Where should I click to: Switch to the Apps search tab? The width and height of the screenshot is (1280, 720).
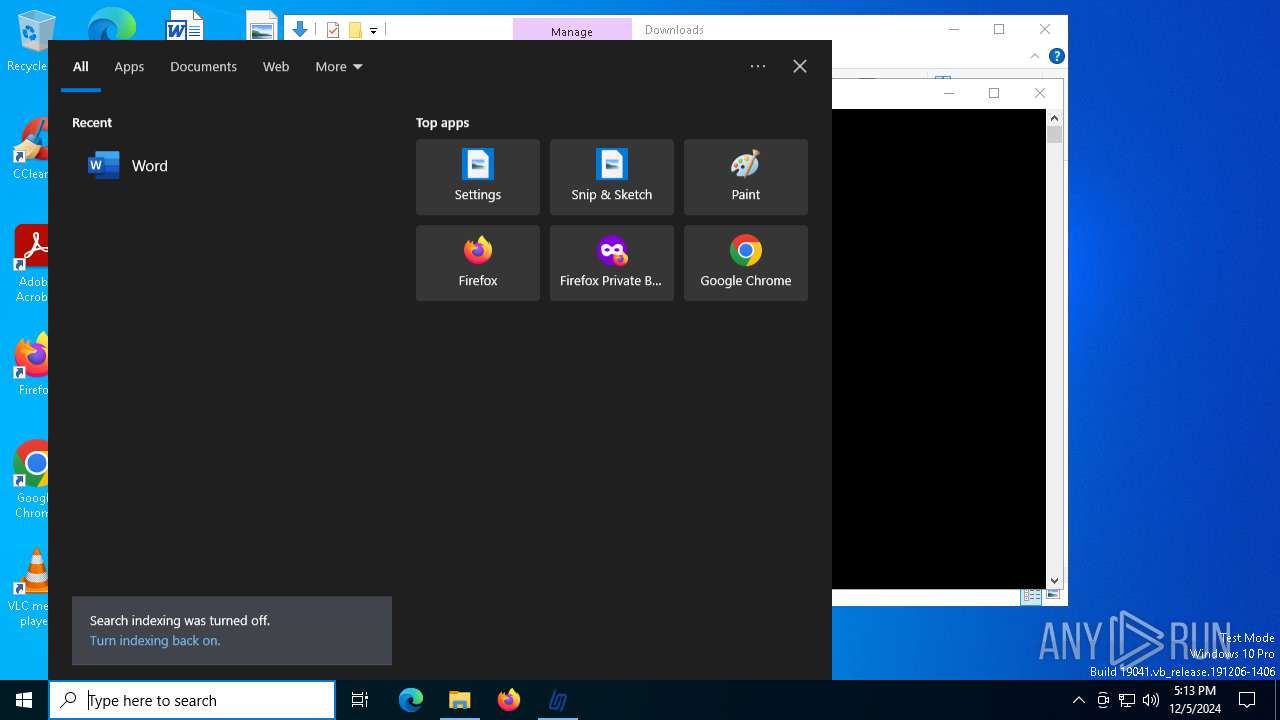(x=129, y=67)
